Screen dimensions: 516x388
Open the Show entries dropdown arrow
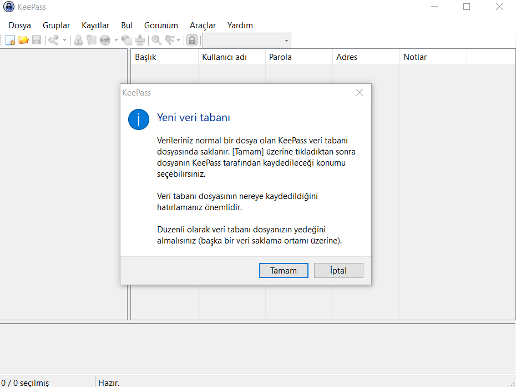pos(178,40)
